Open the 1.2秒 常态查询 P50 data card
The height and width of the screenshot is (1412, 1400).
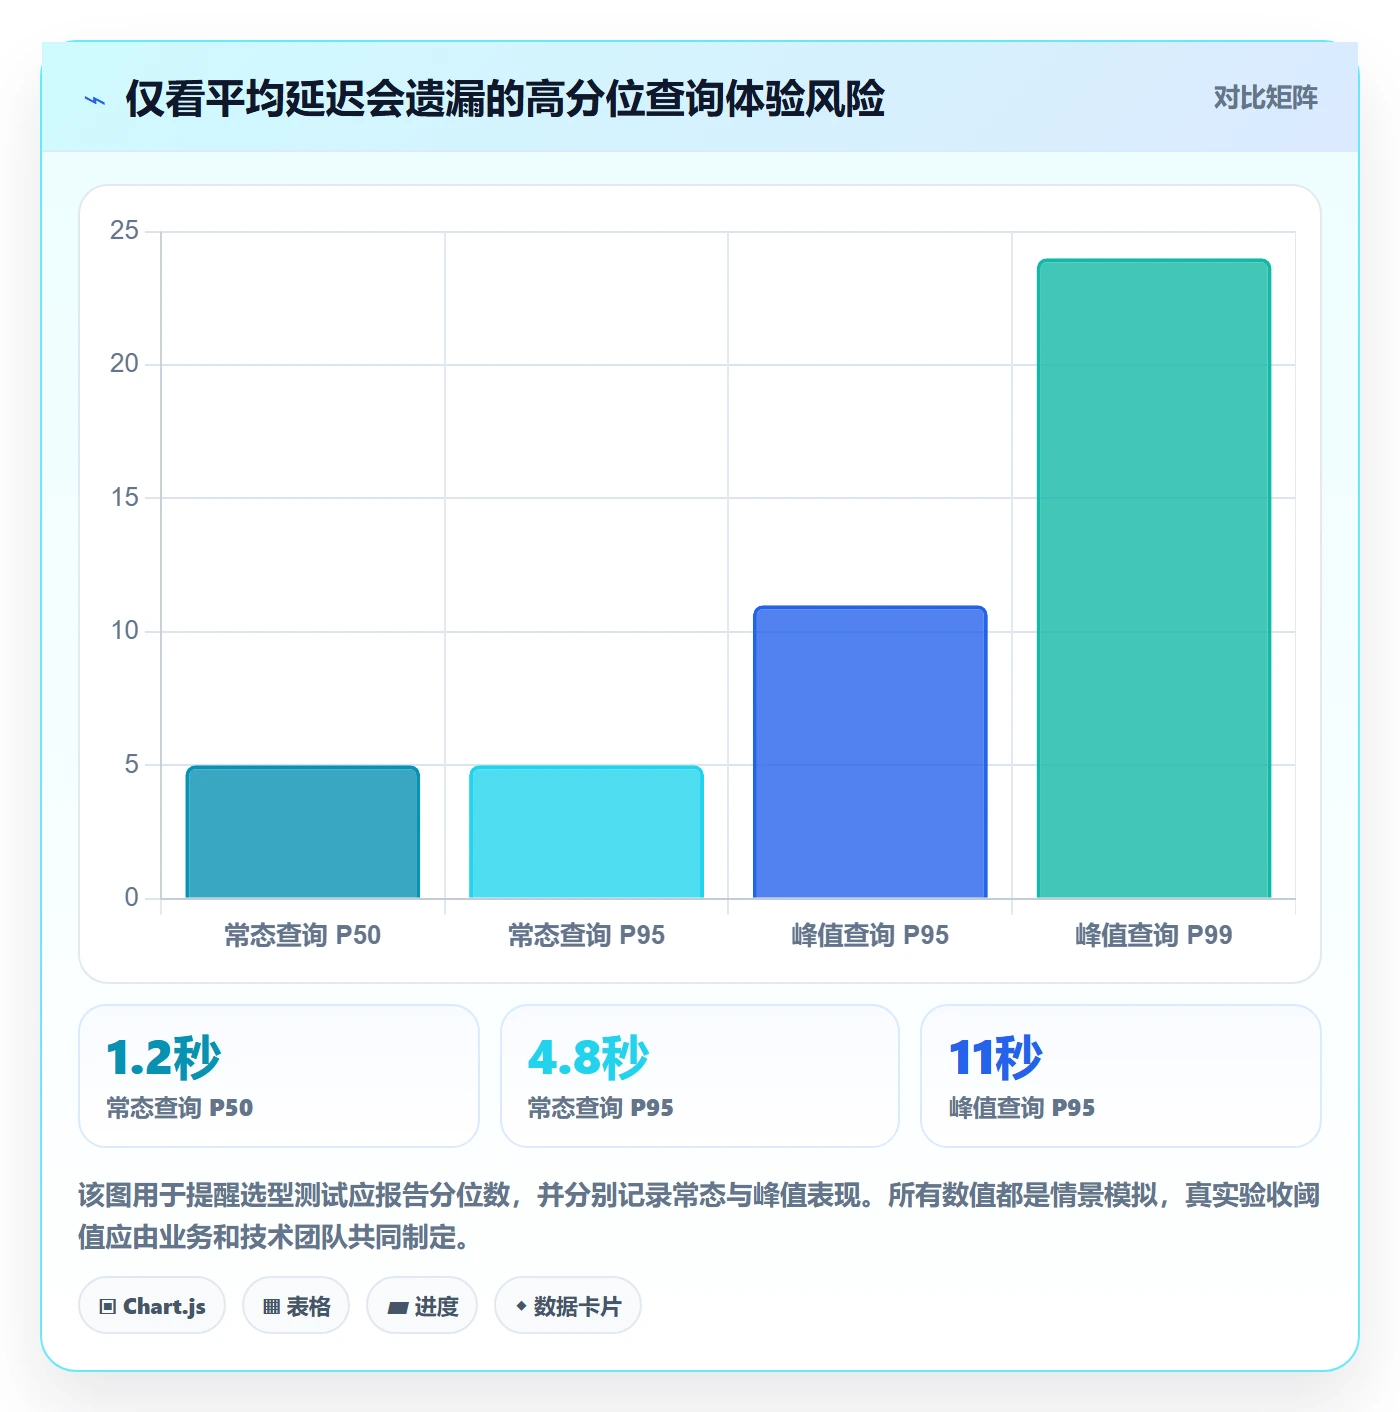pos(279,1076)
